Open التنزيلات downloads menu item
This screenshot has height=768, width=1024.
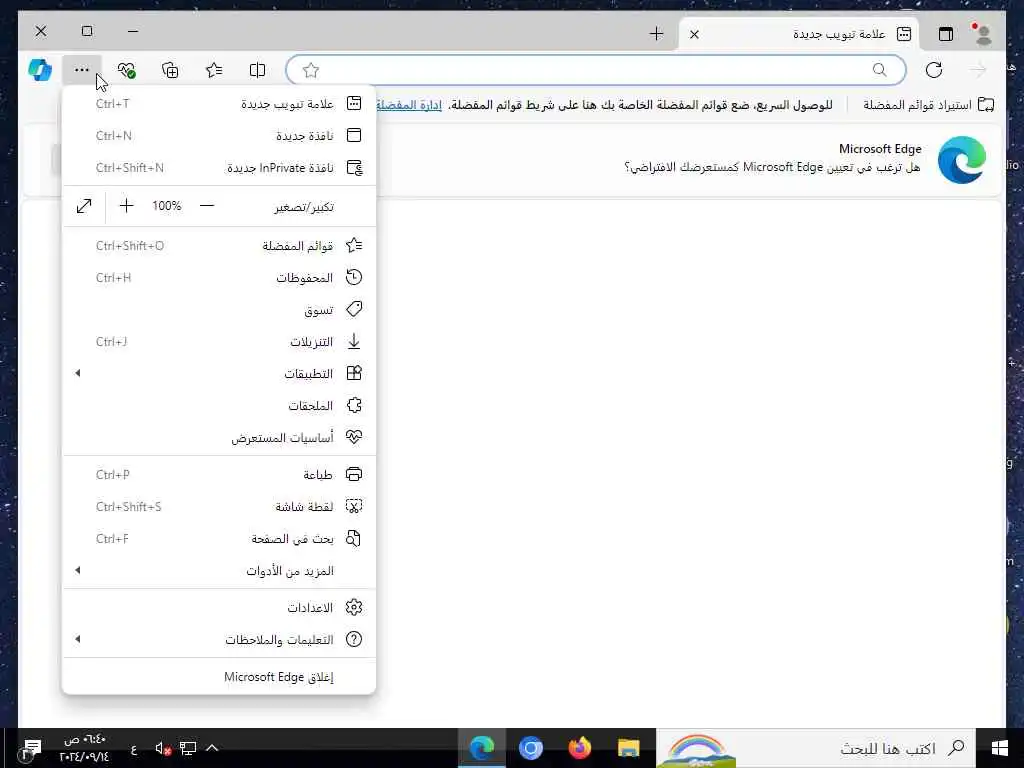(219, 342)
